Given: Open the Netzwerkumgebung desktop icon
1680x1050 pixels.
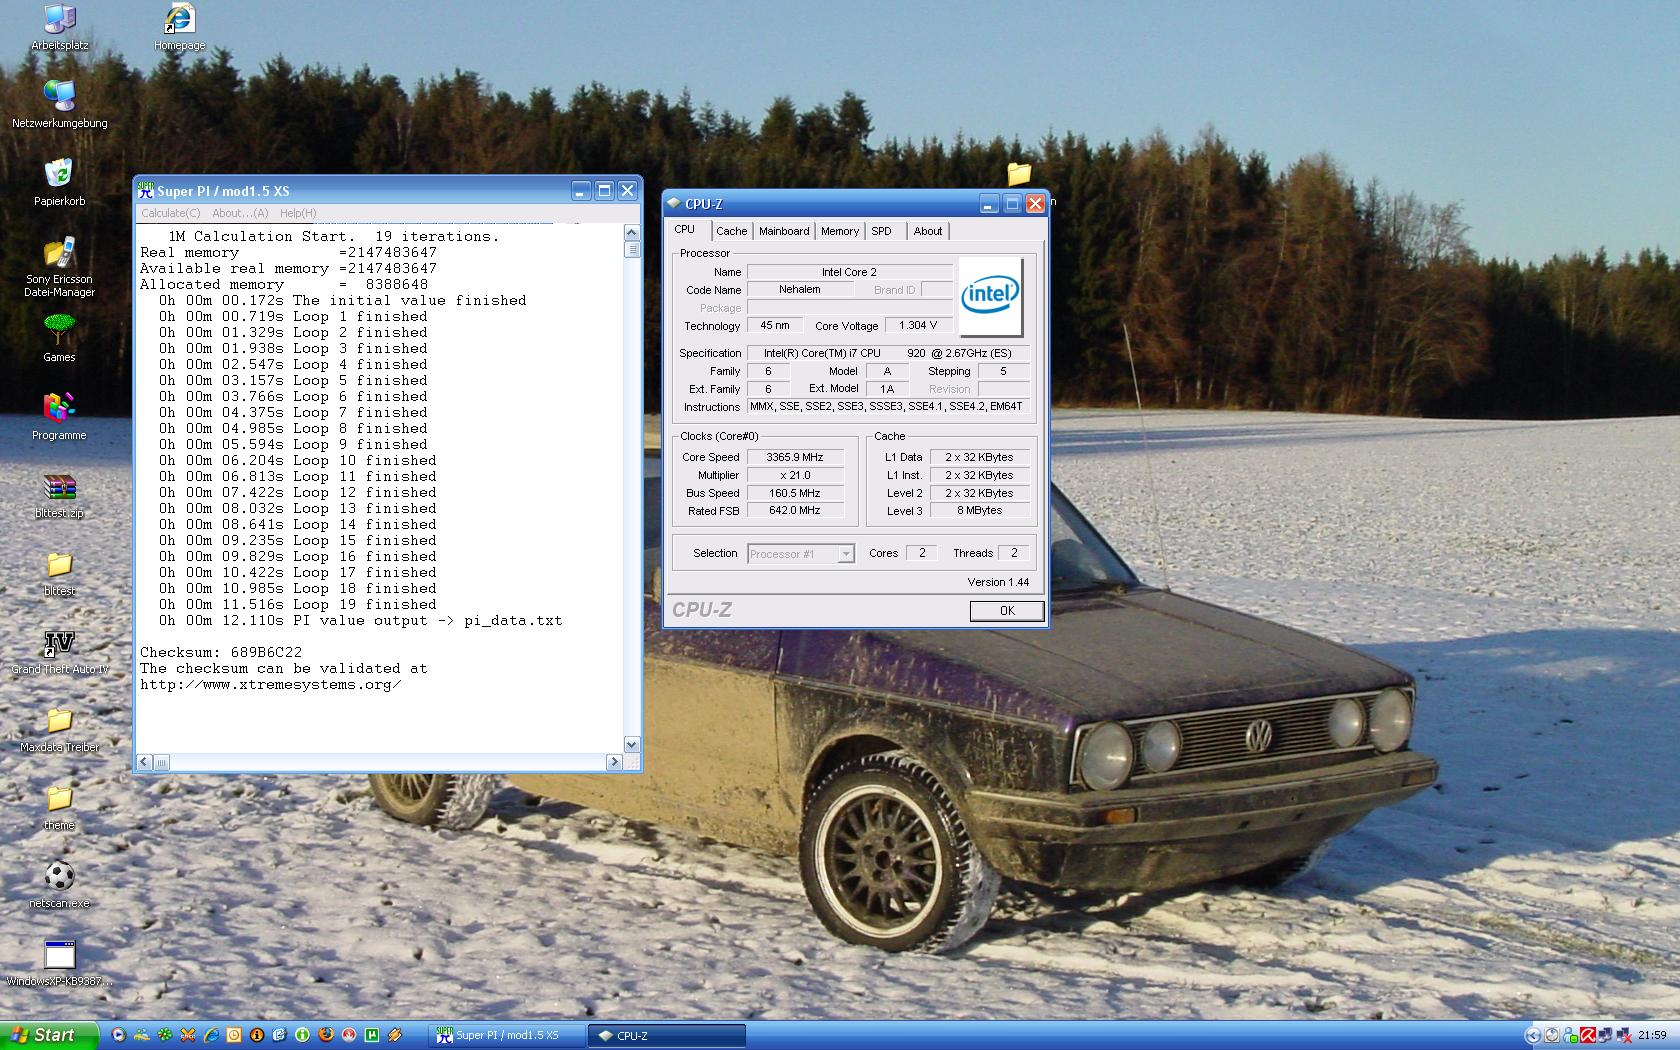Looking at the screenshot, I should pos(59,97).
